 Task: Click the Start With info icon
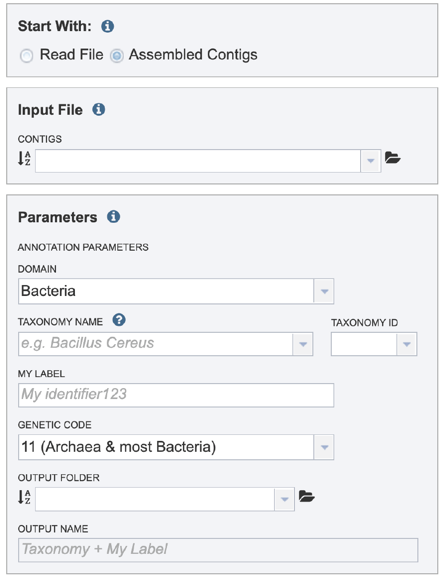107,26
